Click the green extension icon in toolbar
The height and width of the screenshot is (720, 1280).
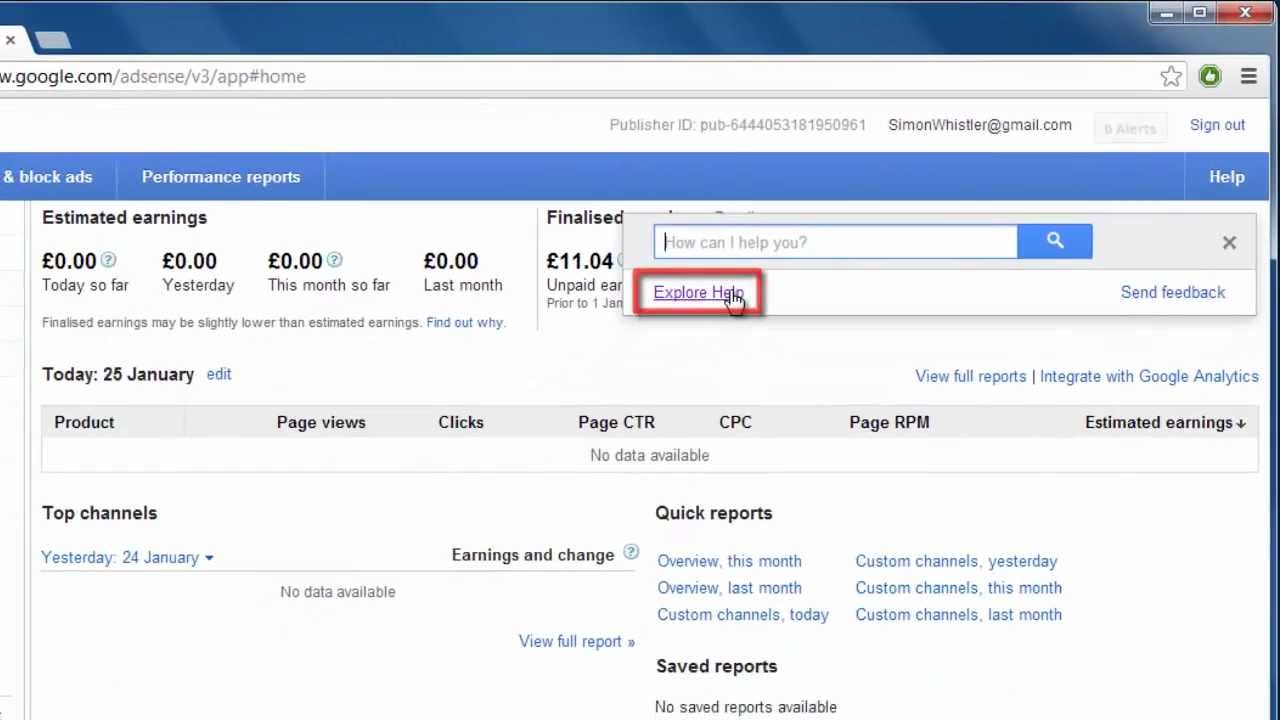[1210, 76]
